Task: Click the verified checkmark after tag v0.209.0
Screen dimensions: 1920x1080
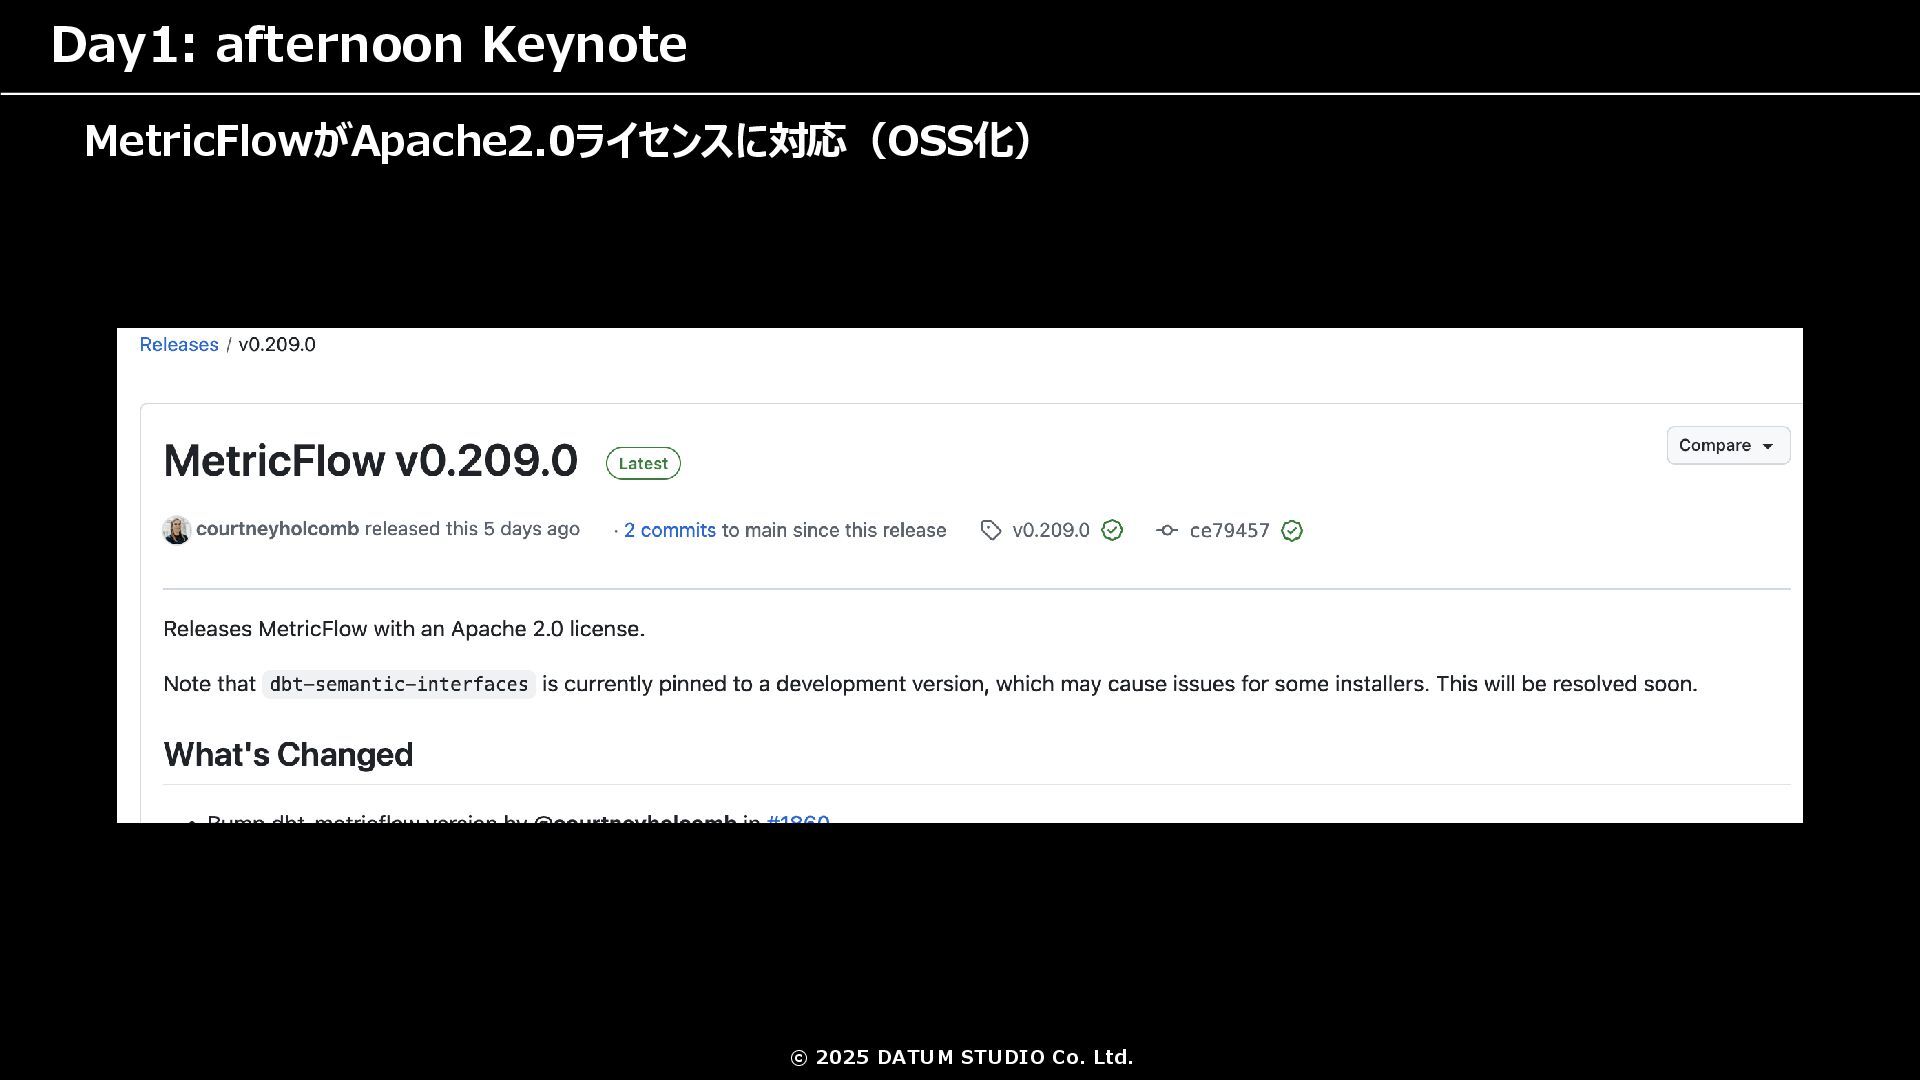Action: [1112, 531]
